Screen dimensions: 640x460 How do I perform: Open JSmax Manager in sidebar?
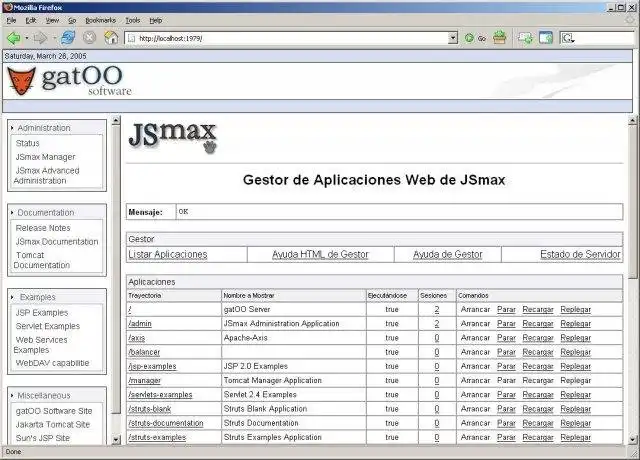[45, 157]
